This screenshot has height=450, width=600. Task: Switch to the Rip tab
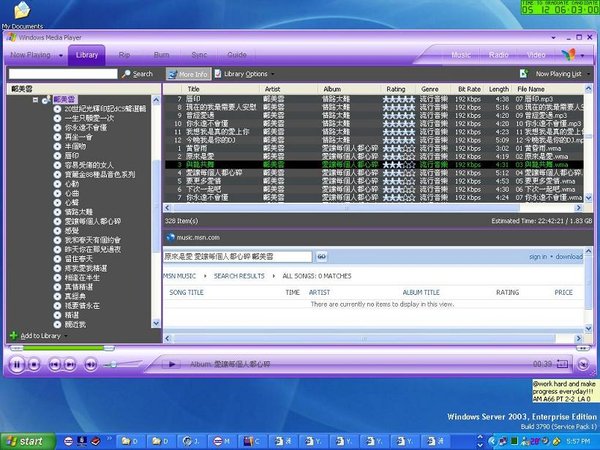click(x=124, y=55)
